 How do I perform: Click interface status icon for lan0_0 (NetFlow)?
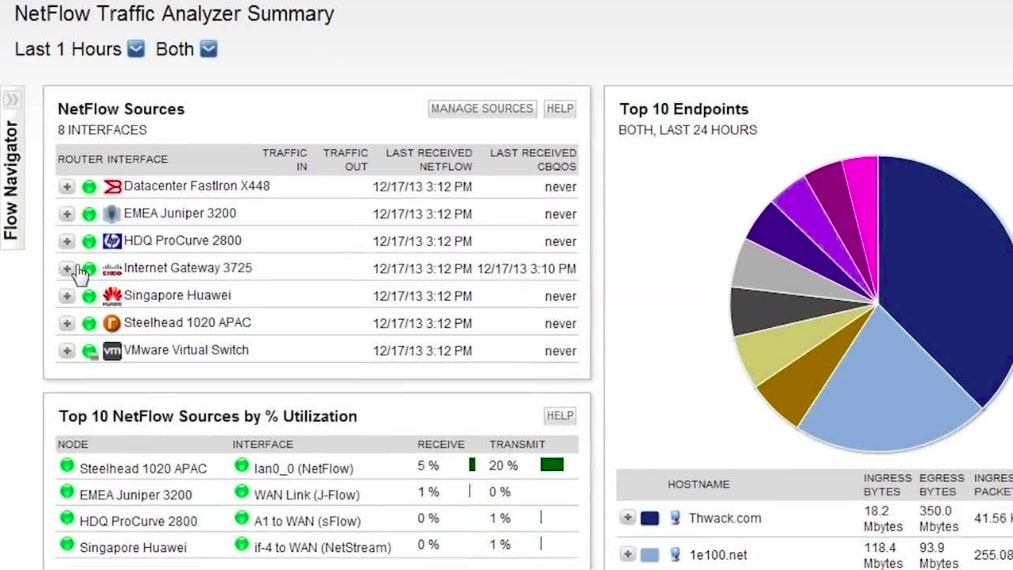(x=242, y=465)
